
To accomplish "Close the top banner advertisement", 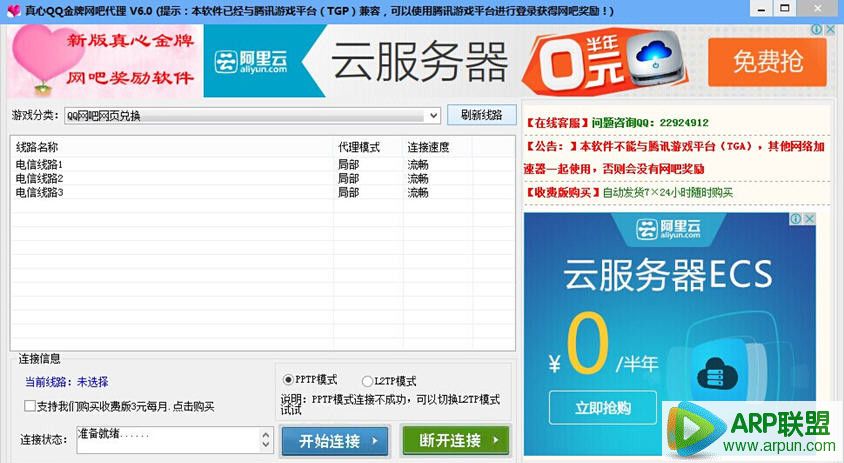I will [829, 30].
